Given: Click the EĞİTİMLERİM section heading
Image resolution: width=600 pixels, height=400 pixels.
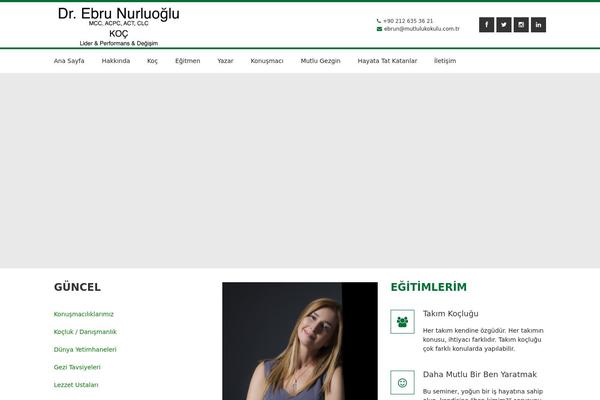Looking at the screenshot, I should (429, 287).
